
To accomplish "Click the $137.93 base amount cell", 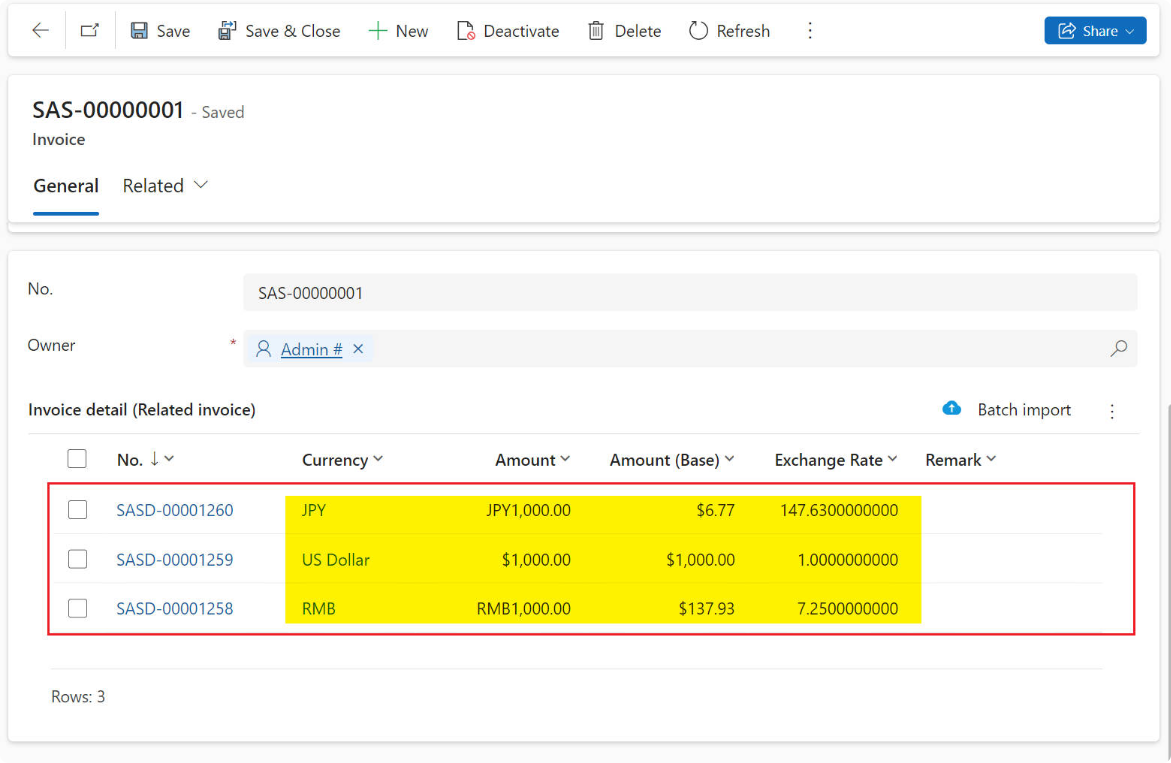I will tap(706, 608).
